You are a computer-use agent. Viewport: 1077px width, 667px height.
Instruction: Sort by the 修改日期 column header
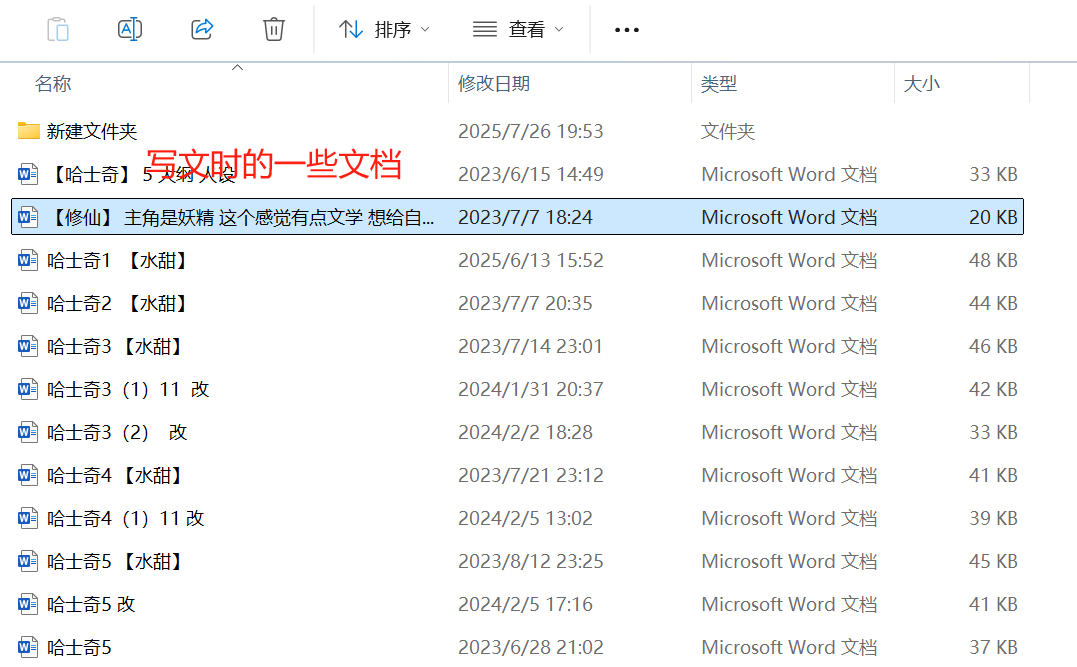pos(494,84)
